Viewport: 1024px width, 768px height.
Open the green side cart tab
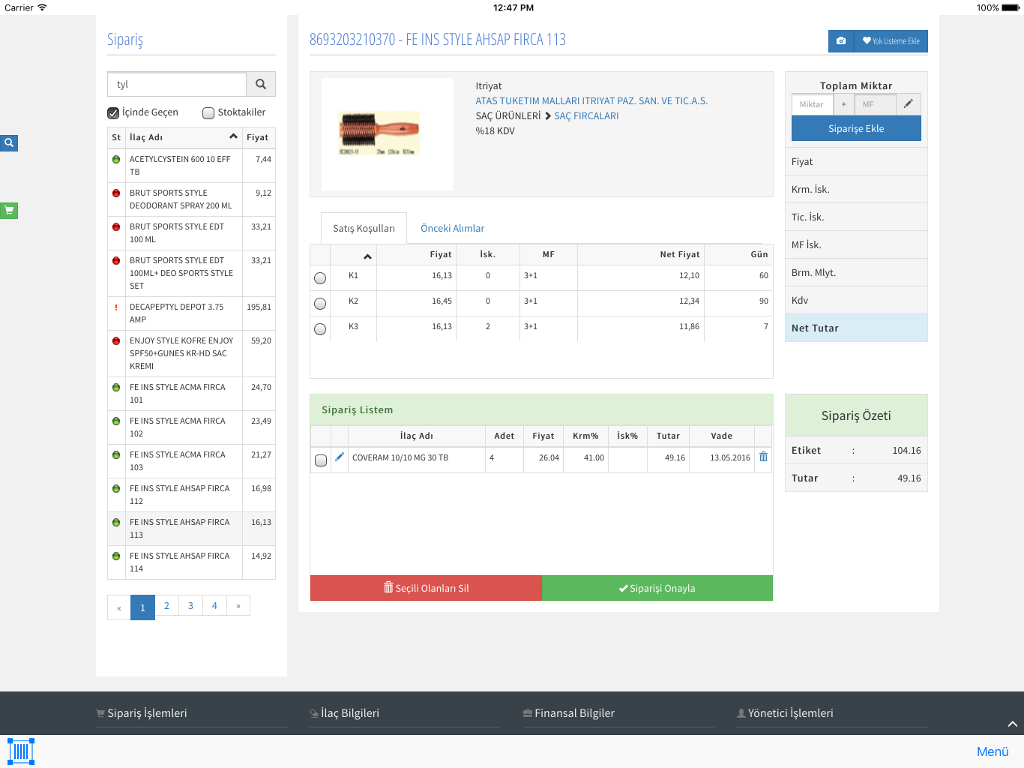[x=8, y=210]
